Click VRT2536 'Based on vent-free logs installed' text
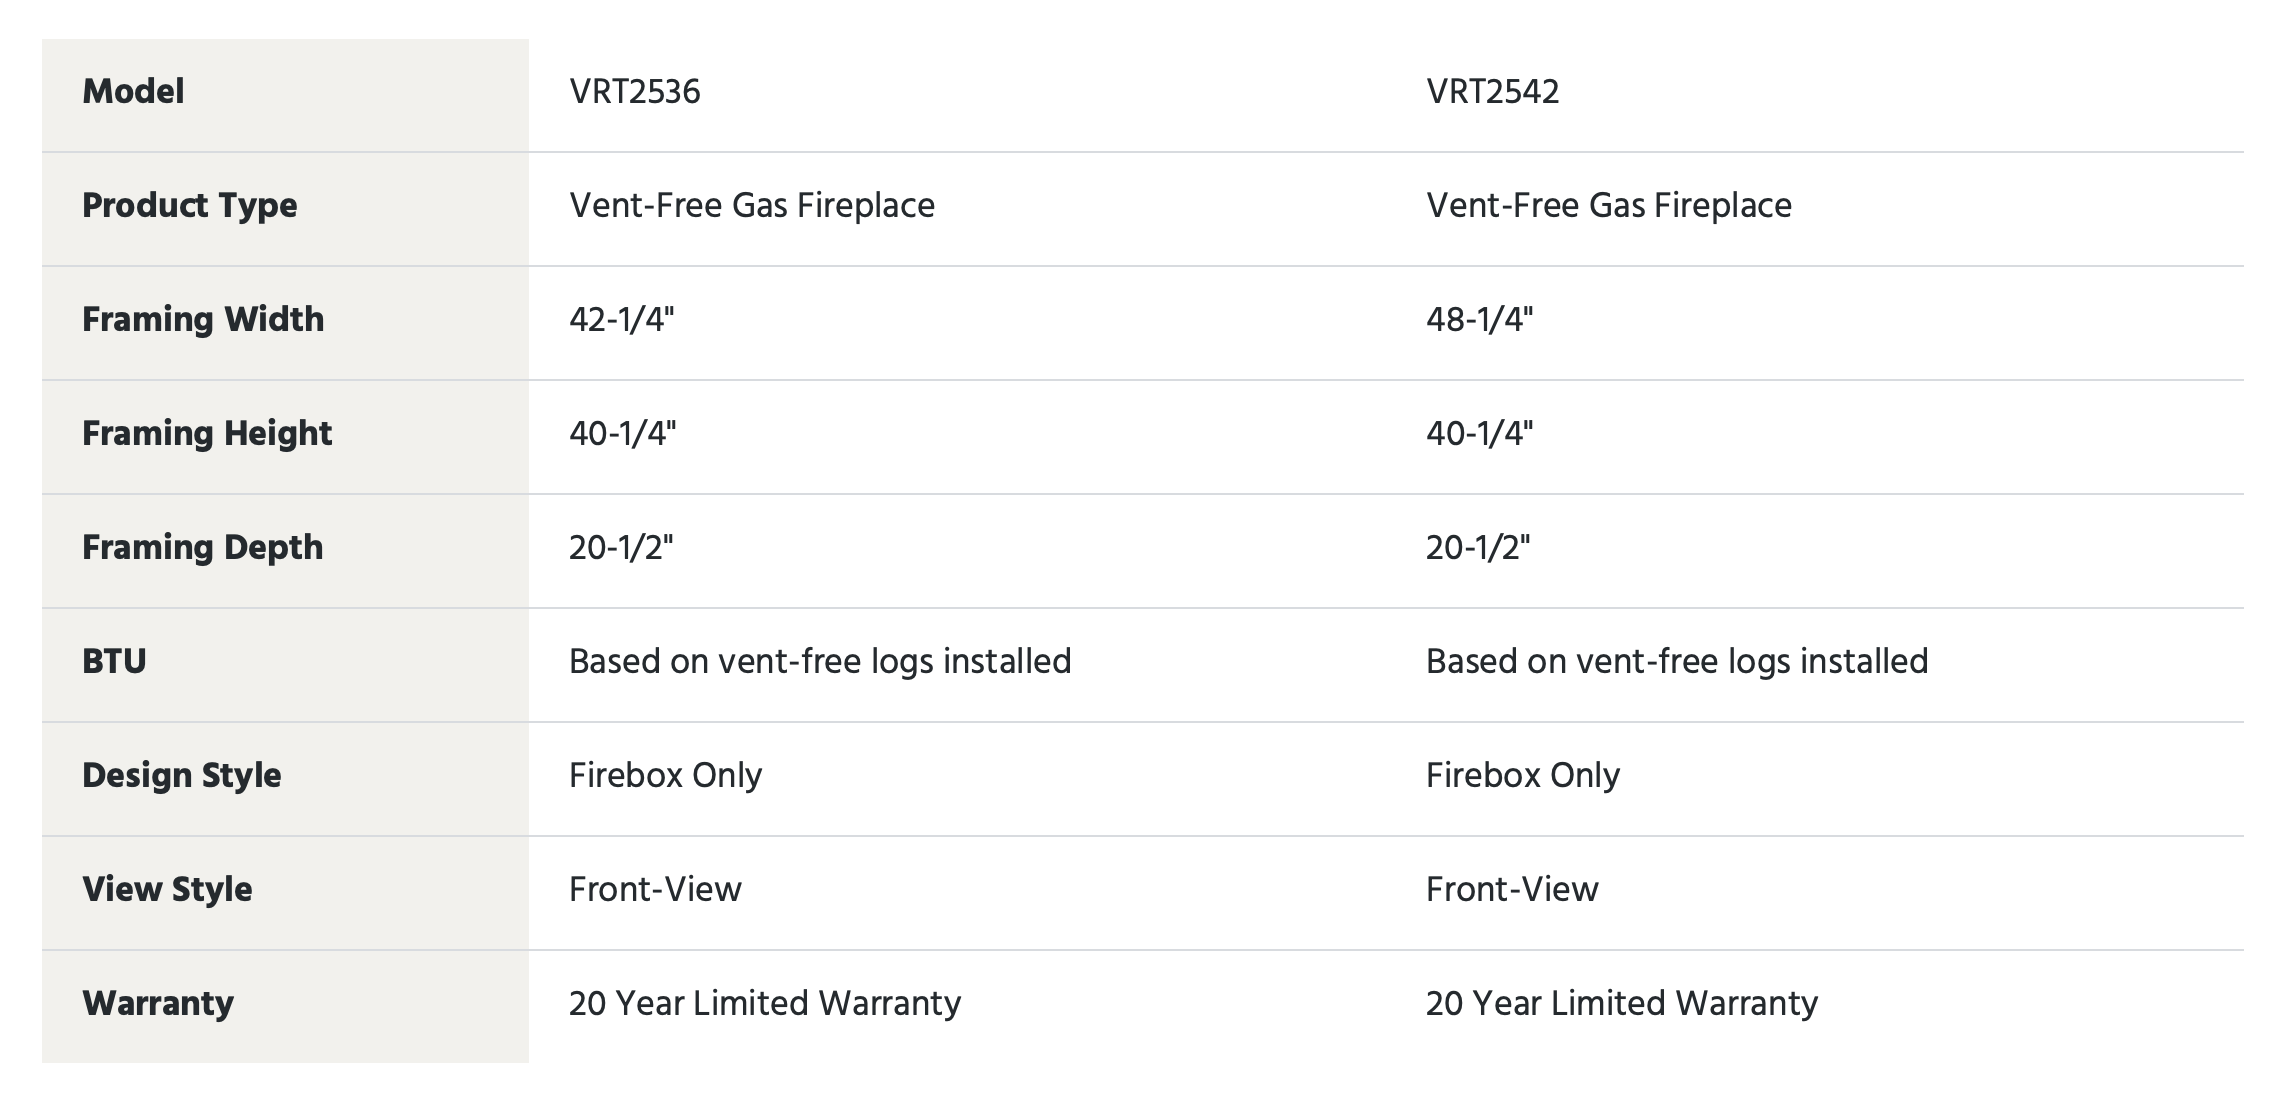The height and width of the screenshot is (1096, 2292). point(820,662)
